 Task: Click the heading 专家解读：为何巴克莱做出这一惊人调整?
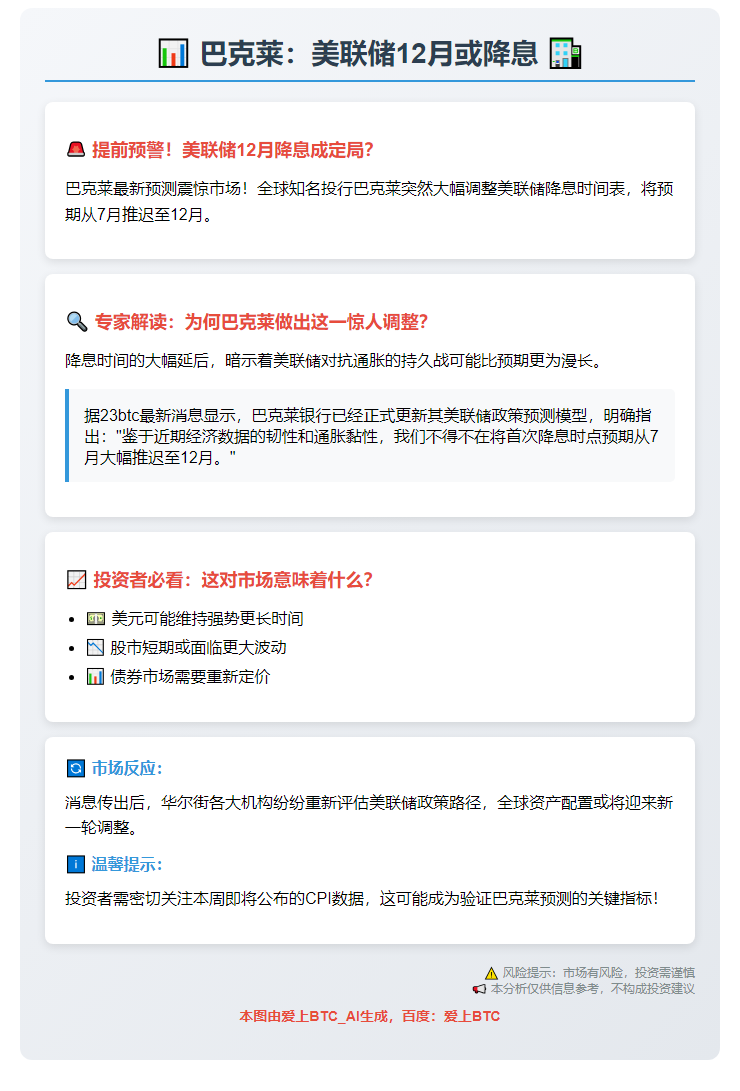pyautogui.click(x=261, y=321)
